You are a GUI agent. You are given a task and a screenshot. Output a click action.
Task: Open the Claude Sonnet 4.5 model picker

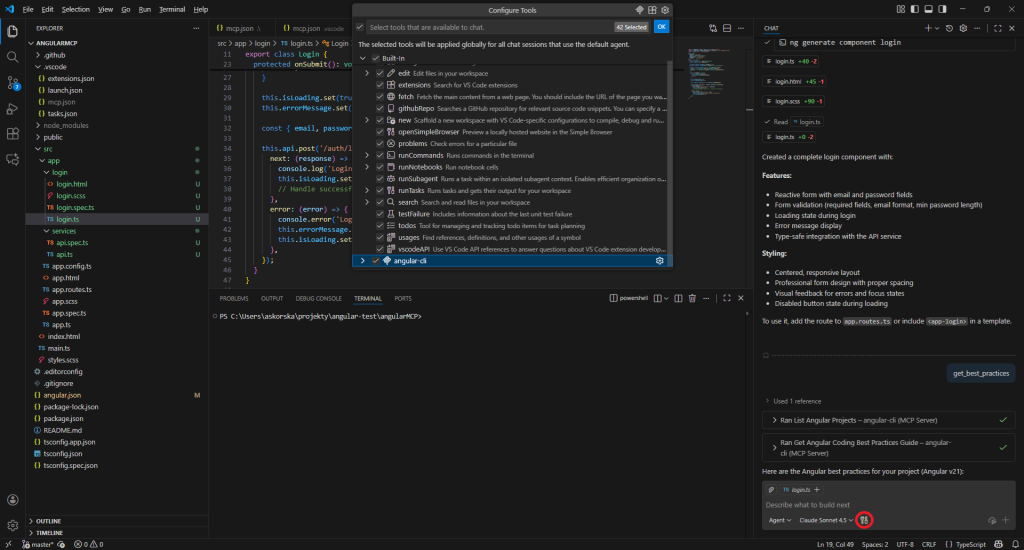tap(826, 520)
